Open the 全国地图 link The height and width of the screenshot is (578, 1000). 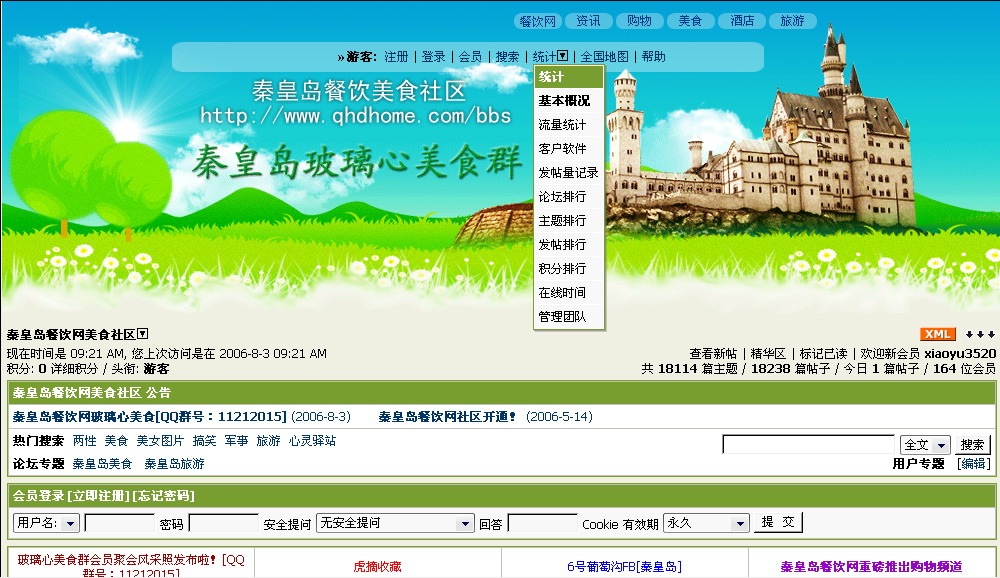point(605,57)
